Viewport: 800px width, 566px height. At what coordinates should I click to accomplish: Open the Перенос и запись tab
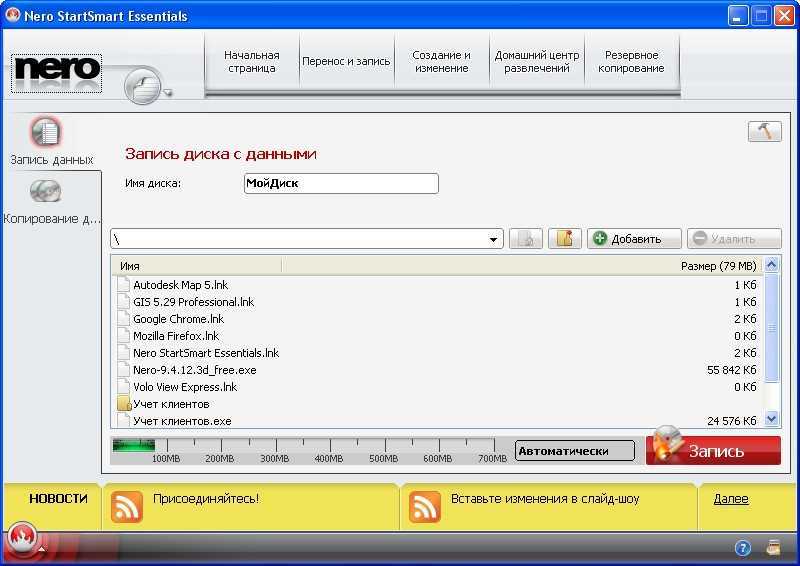346,61
